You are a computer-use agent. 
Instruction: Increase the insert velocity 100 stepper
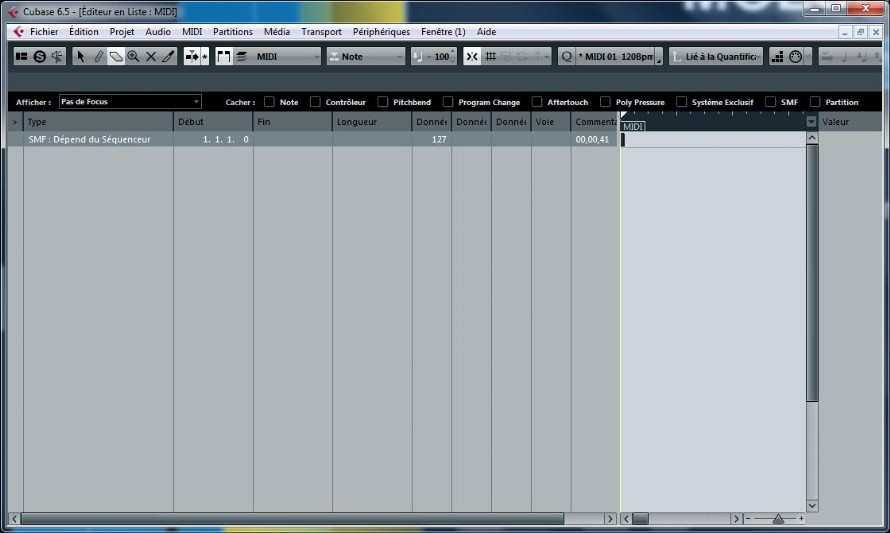[453, 53]
